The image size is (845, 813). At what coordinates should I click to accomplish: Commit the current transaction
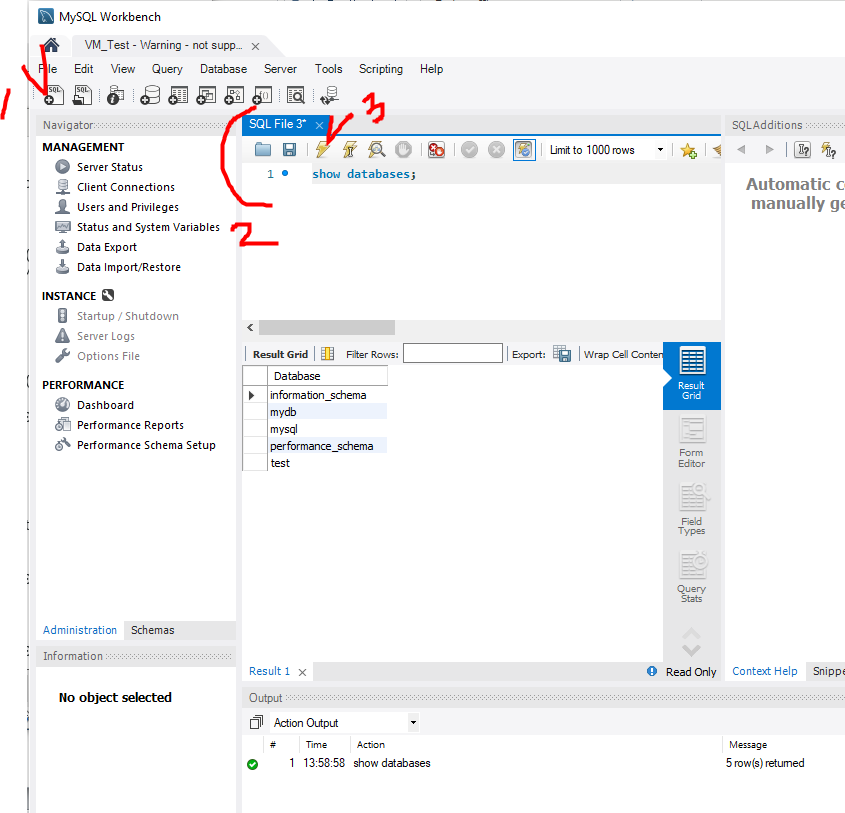(469, 149)
